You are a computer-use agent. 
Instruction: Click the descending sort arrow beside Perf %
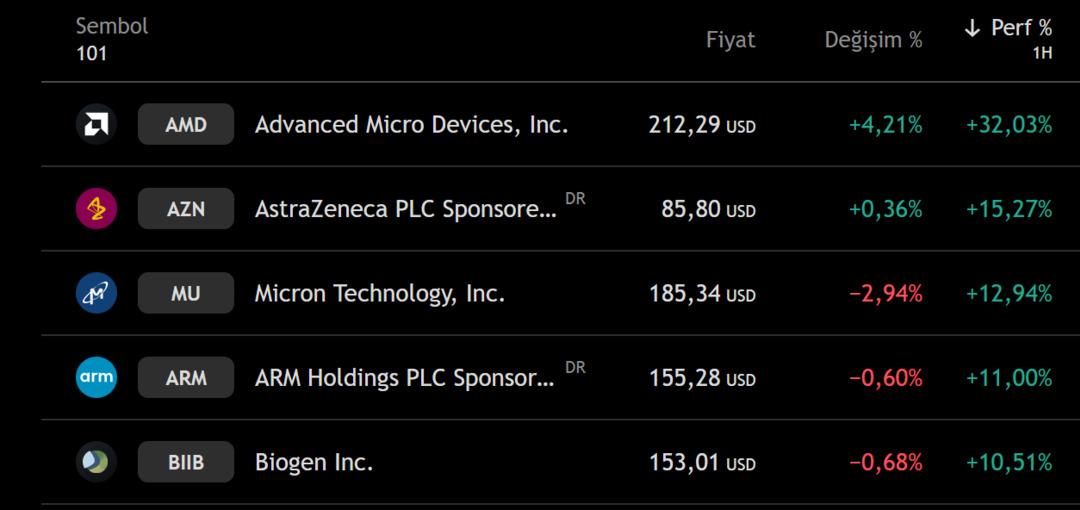pyautogui.click(x=972, y=29)
